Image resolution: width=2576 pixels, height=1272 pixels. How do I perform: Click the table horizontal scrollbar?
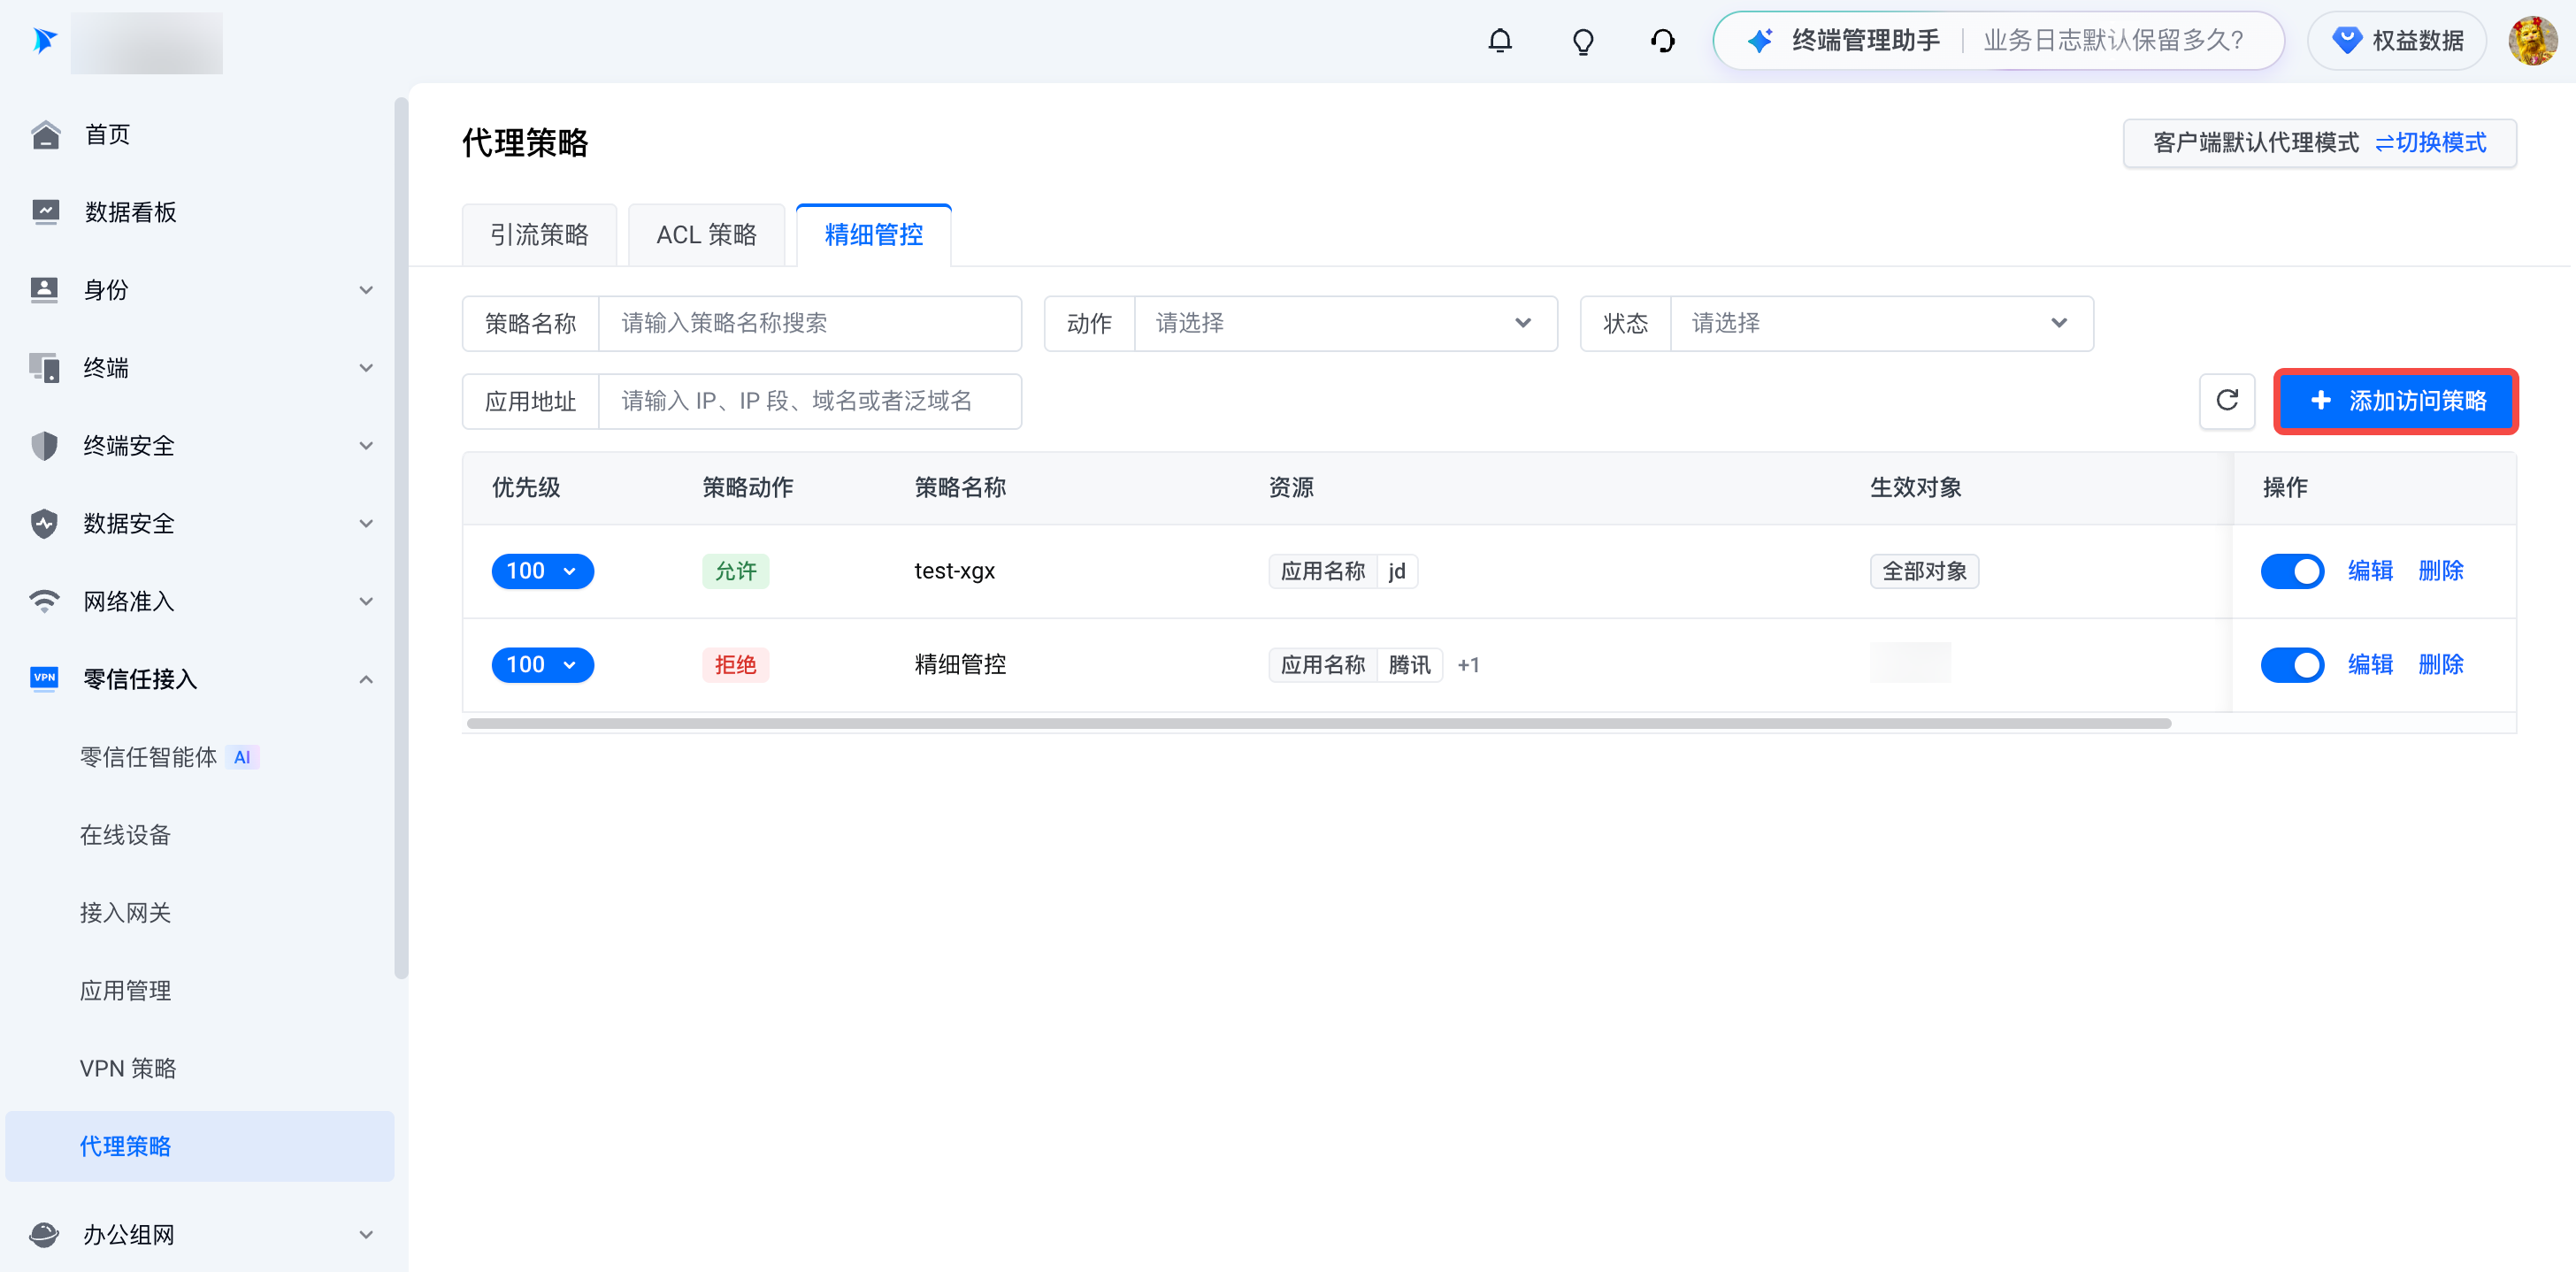pyautogui.click(x=1318, y=724)
